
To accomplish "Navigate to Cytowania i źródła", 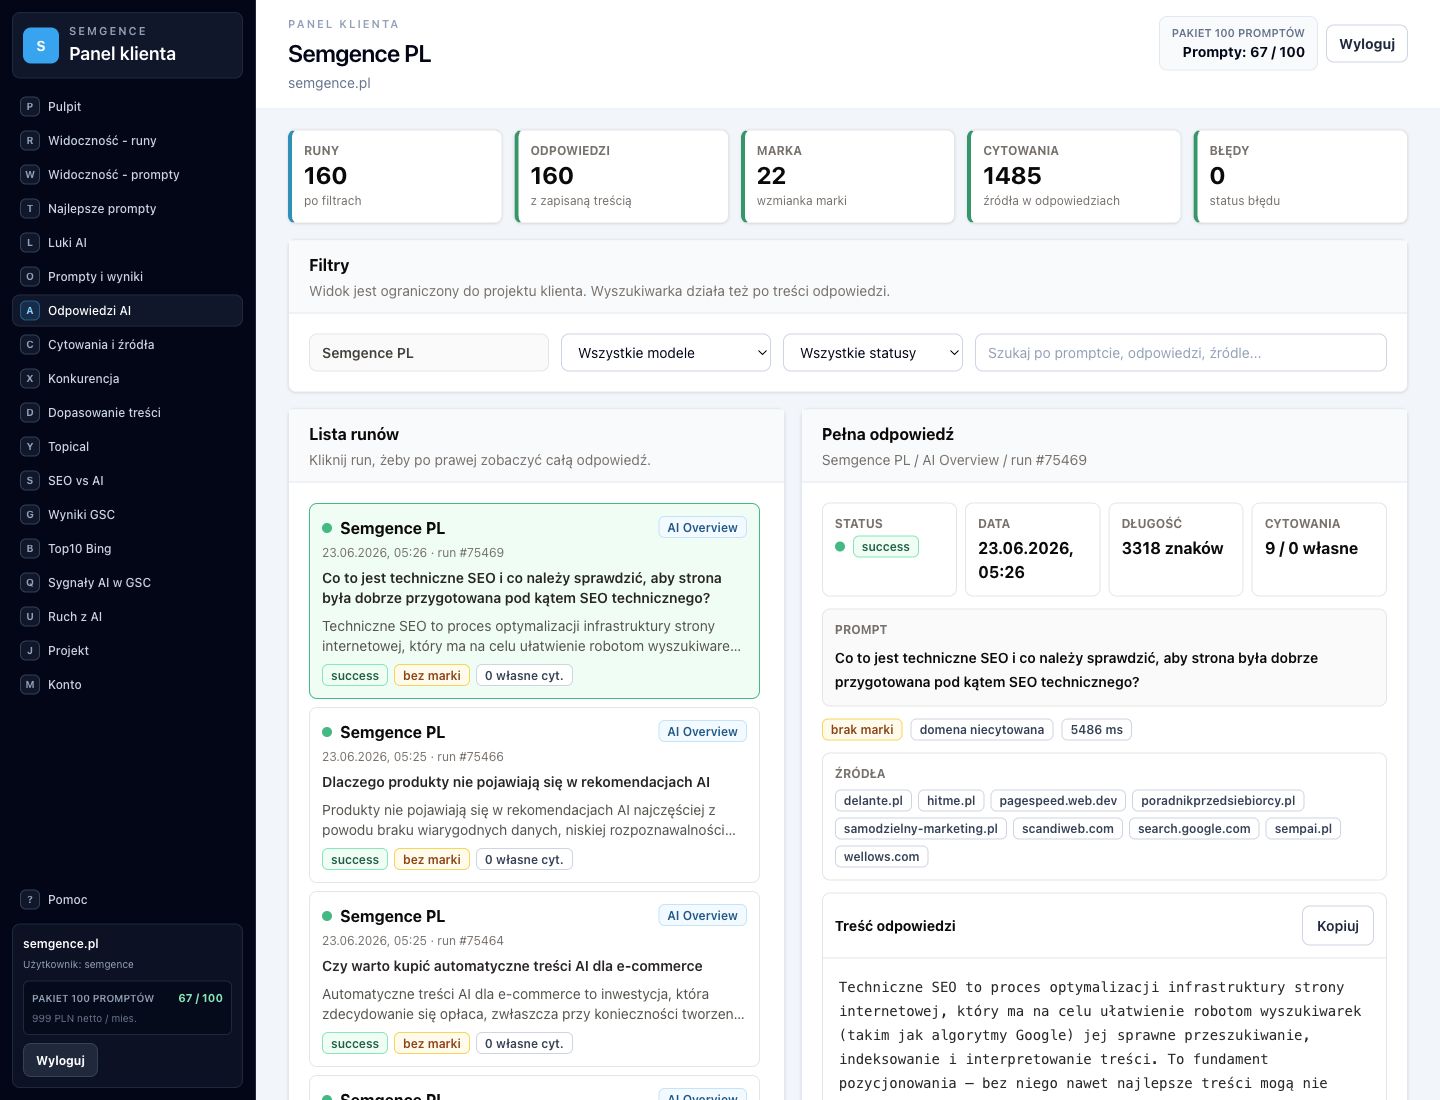I will coord(127,345).
